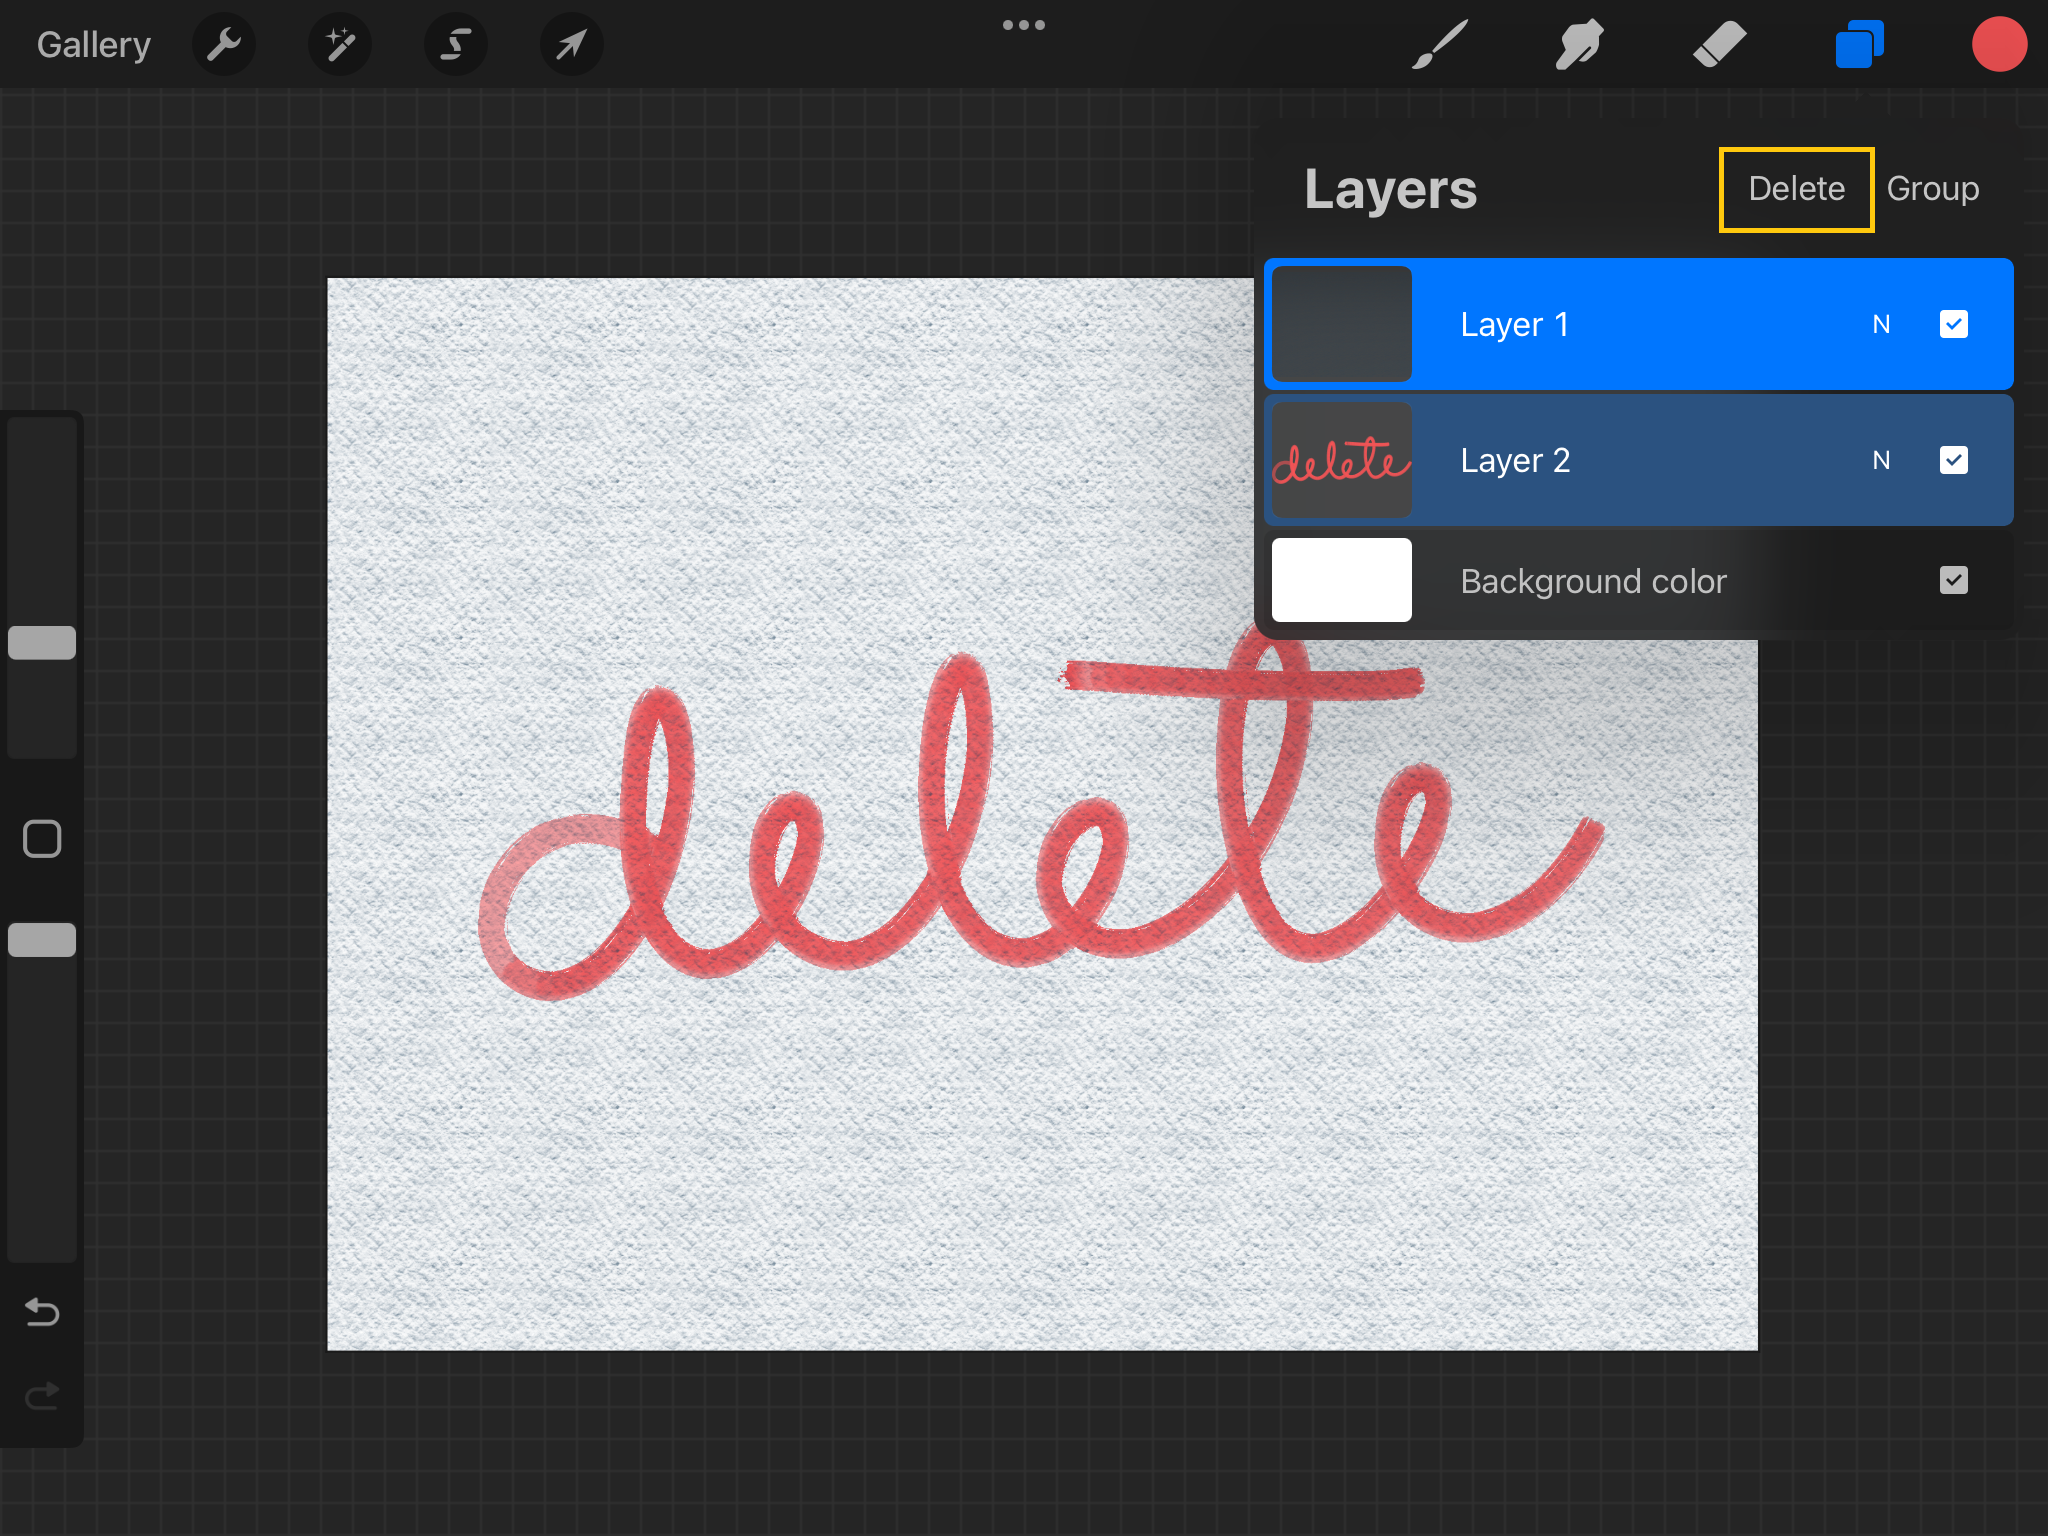2048x1536 pixels.
Task: Open the red active color swatch
Action: (1998, 45)
